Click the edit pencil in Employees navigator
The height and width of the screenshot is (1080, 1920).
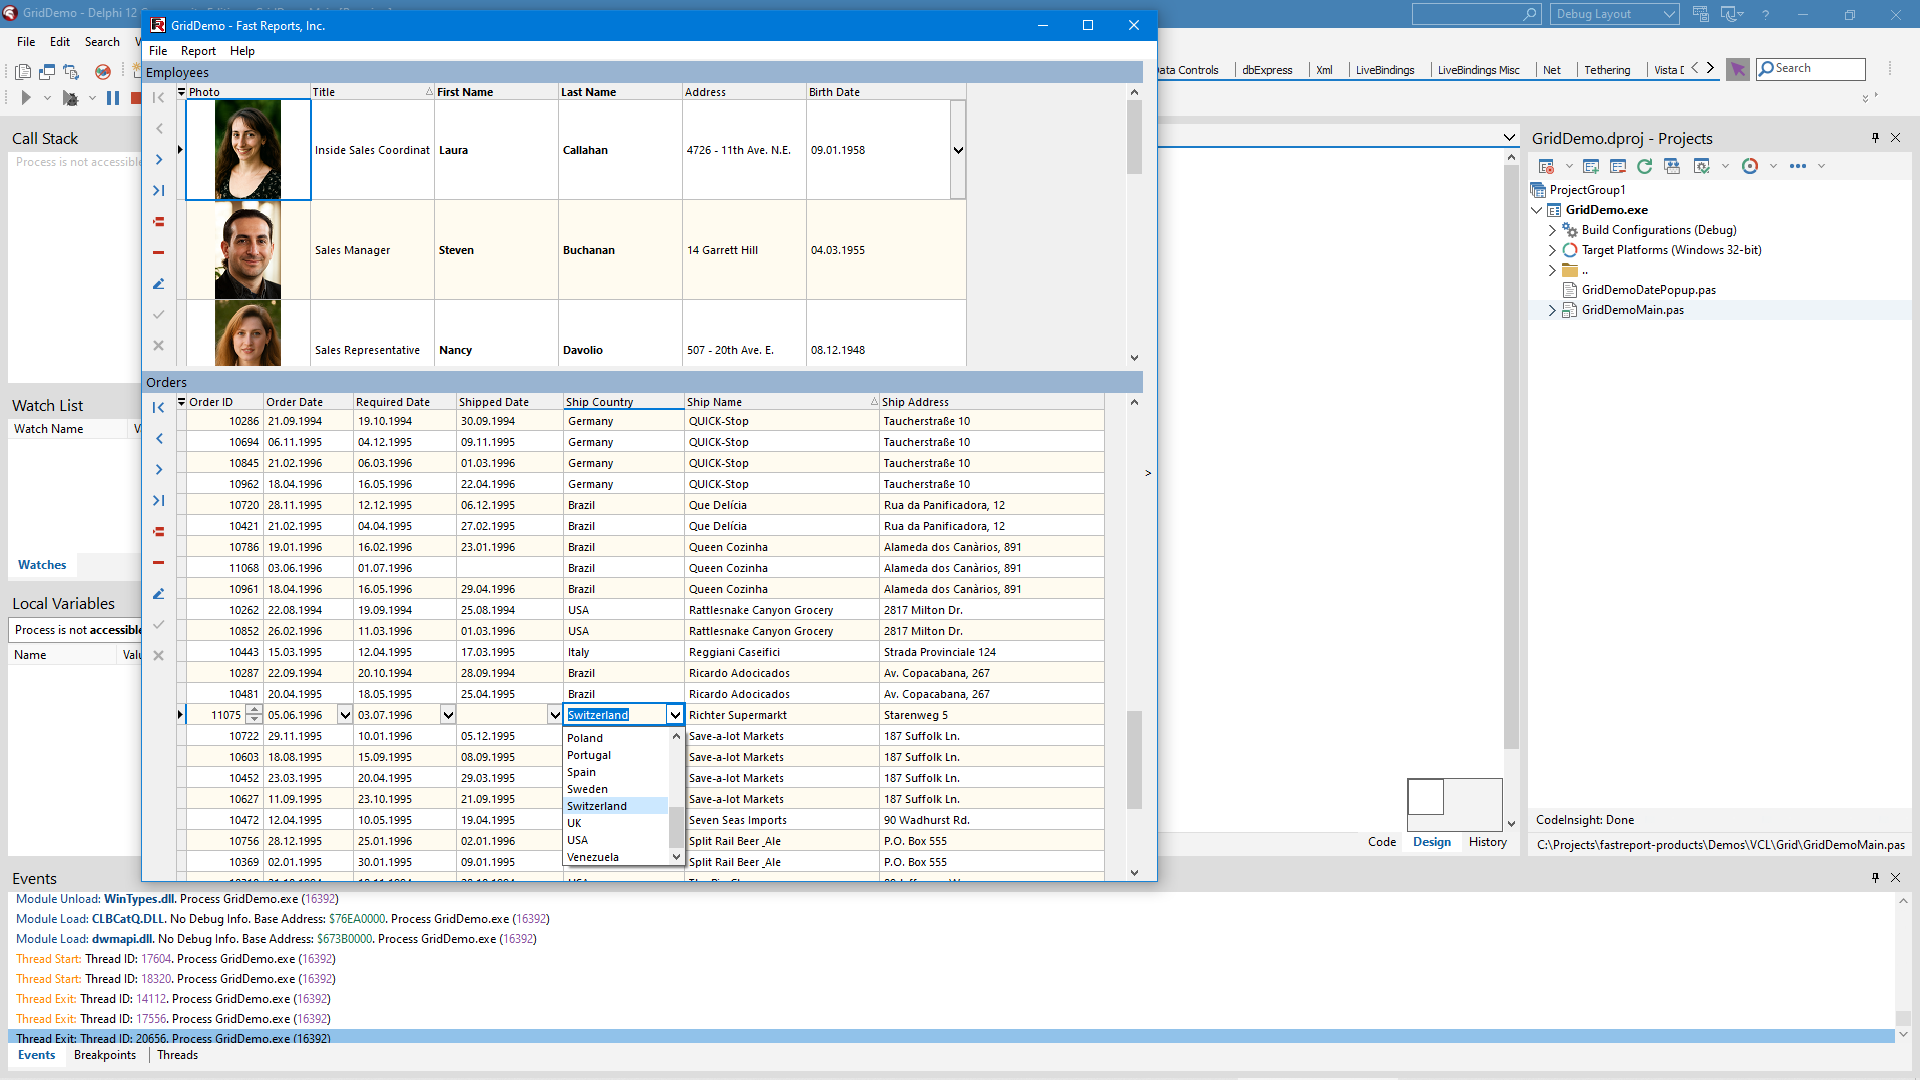[158, 284]
